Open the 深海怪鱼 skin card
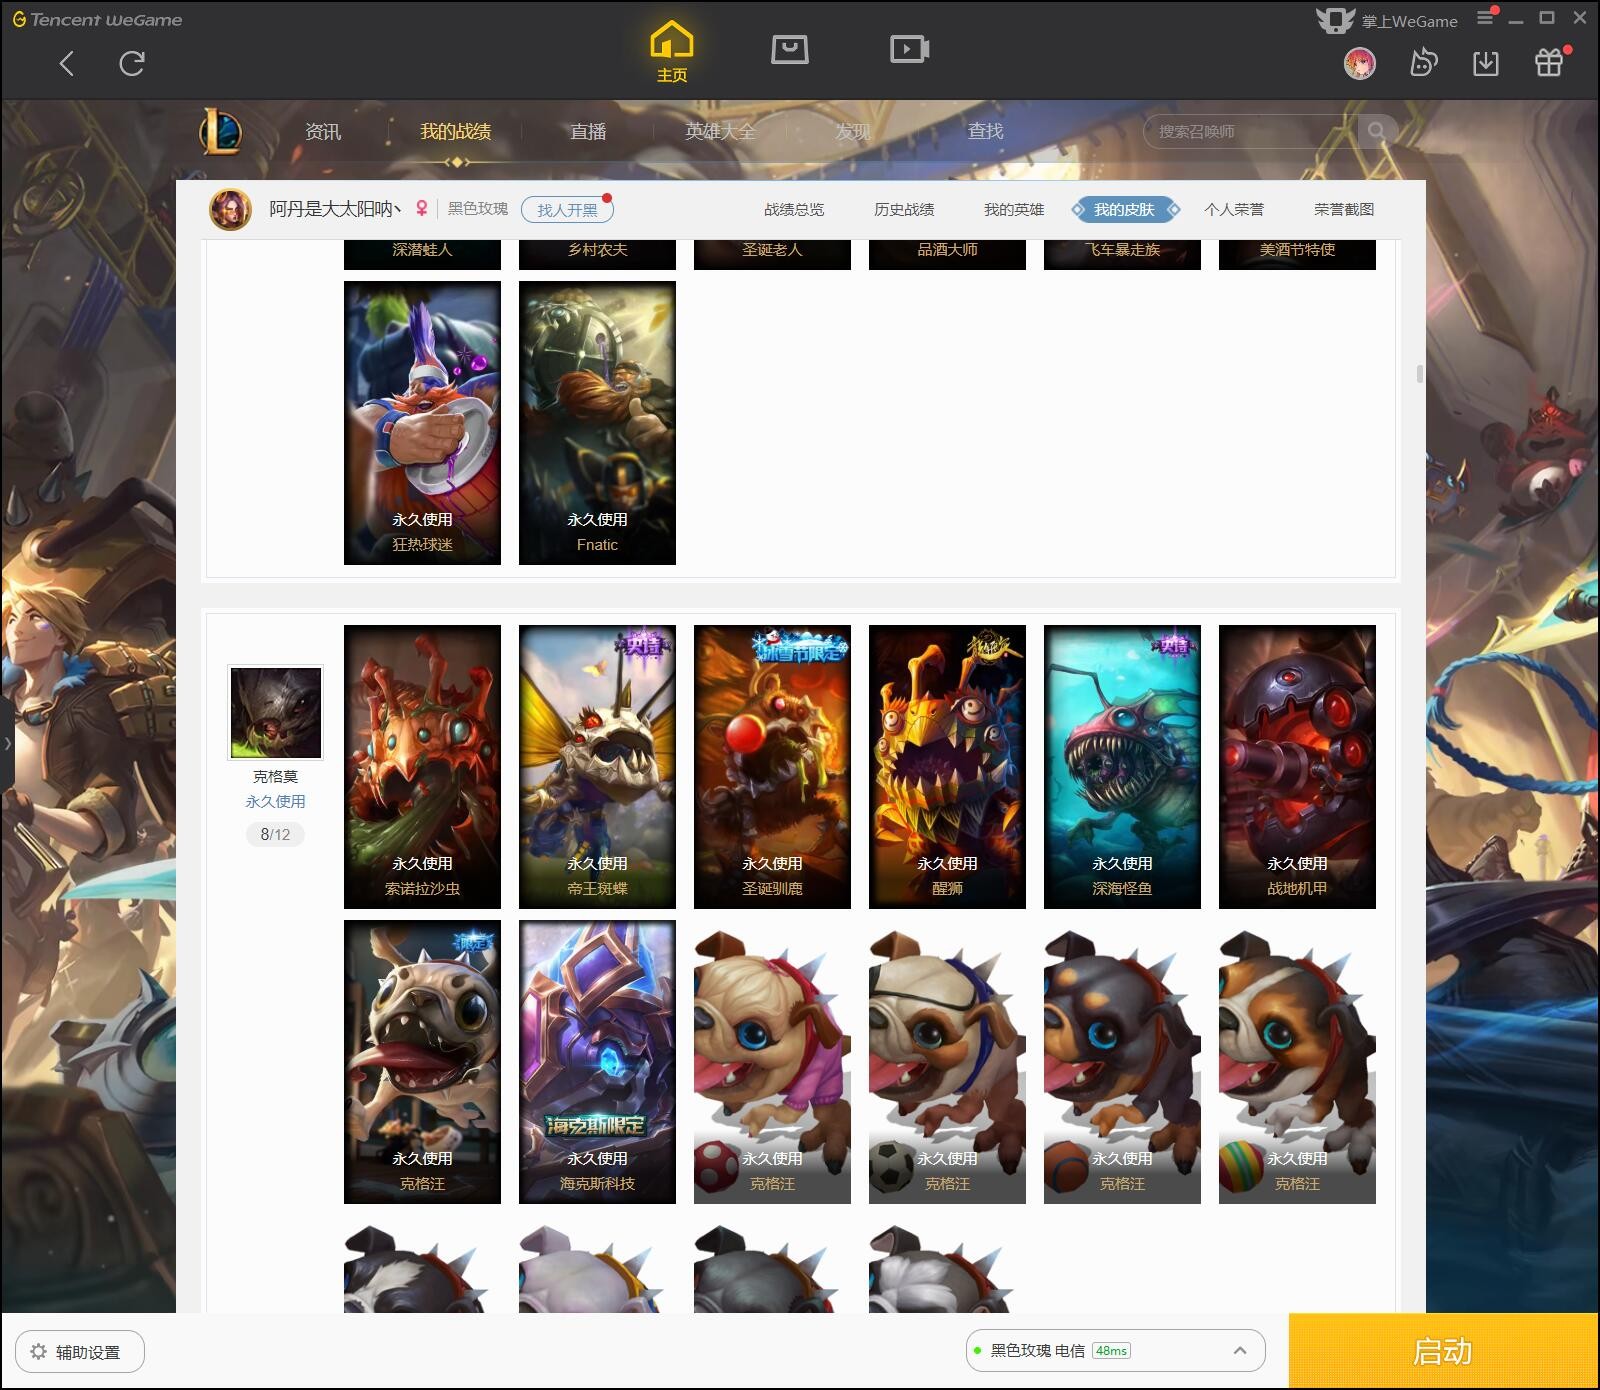The height and width of the screenshot is (1390, 1600). click(x=1122, y=767)
